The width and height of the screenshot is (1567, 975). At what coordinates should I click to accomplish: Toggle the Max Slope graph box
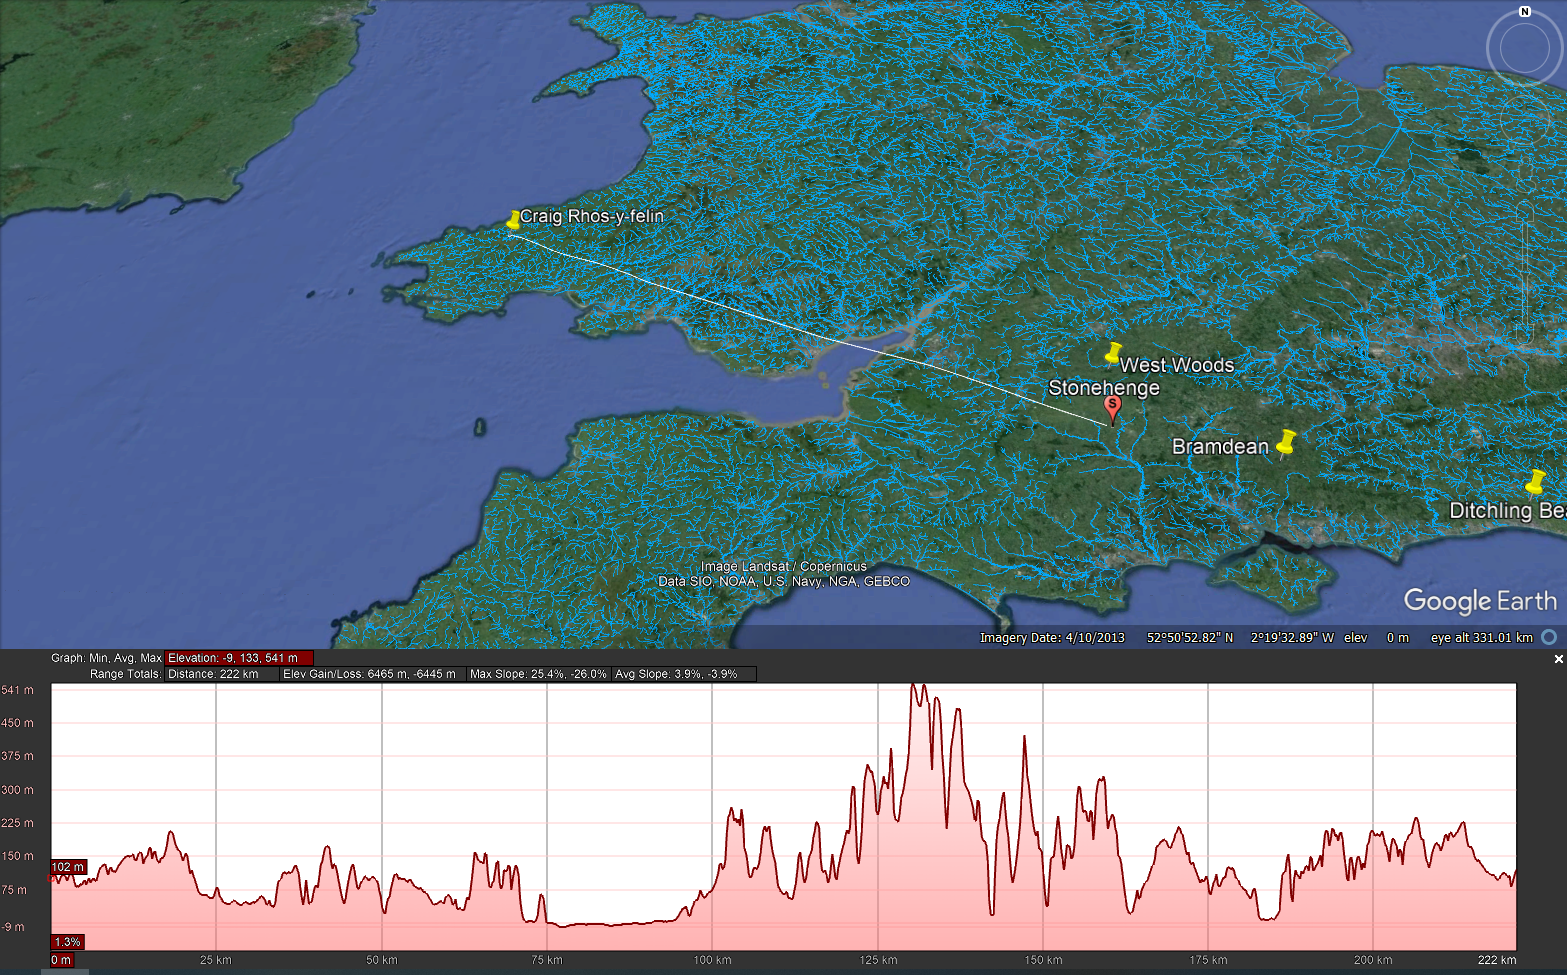(538, 674)
